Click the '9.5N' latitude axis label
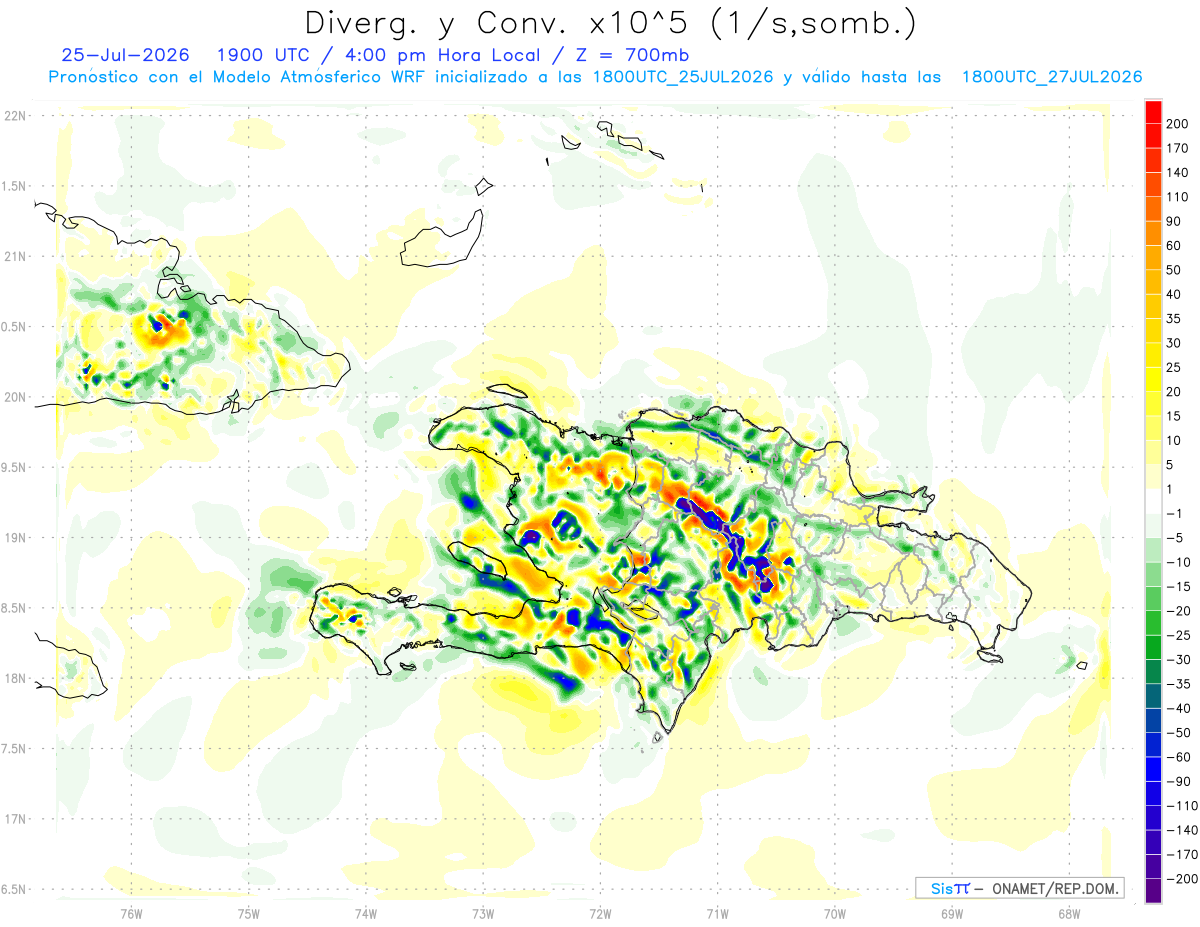 (15, 467)
